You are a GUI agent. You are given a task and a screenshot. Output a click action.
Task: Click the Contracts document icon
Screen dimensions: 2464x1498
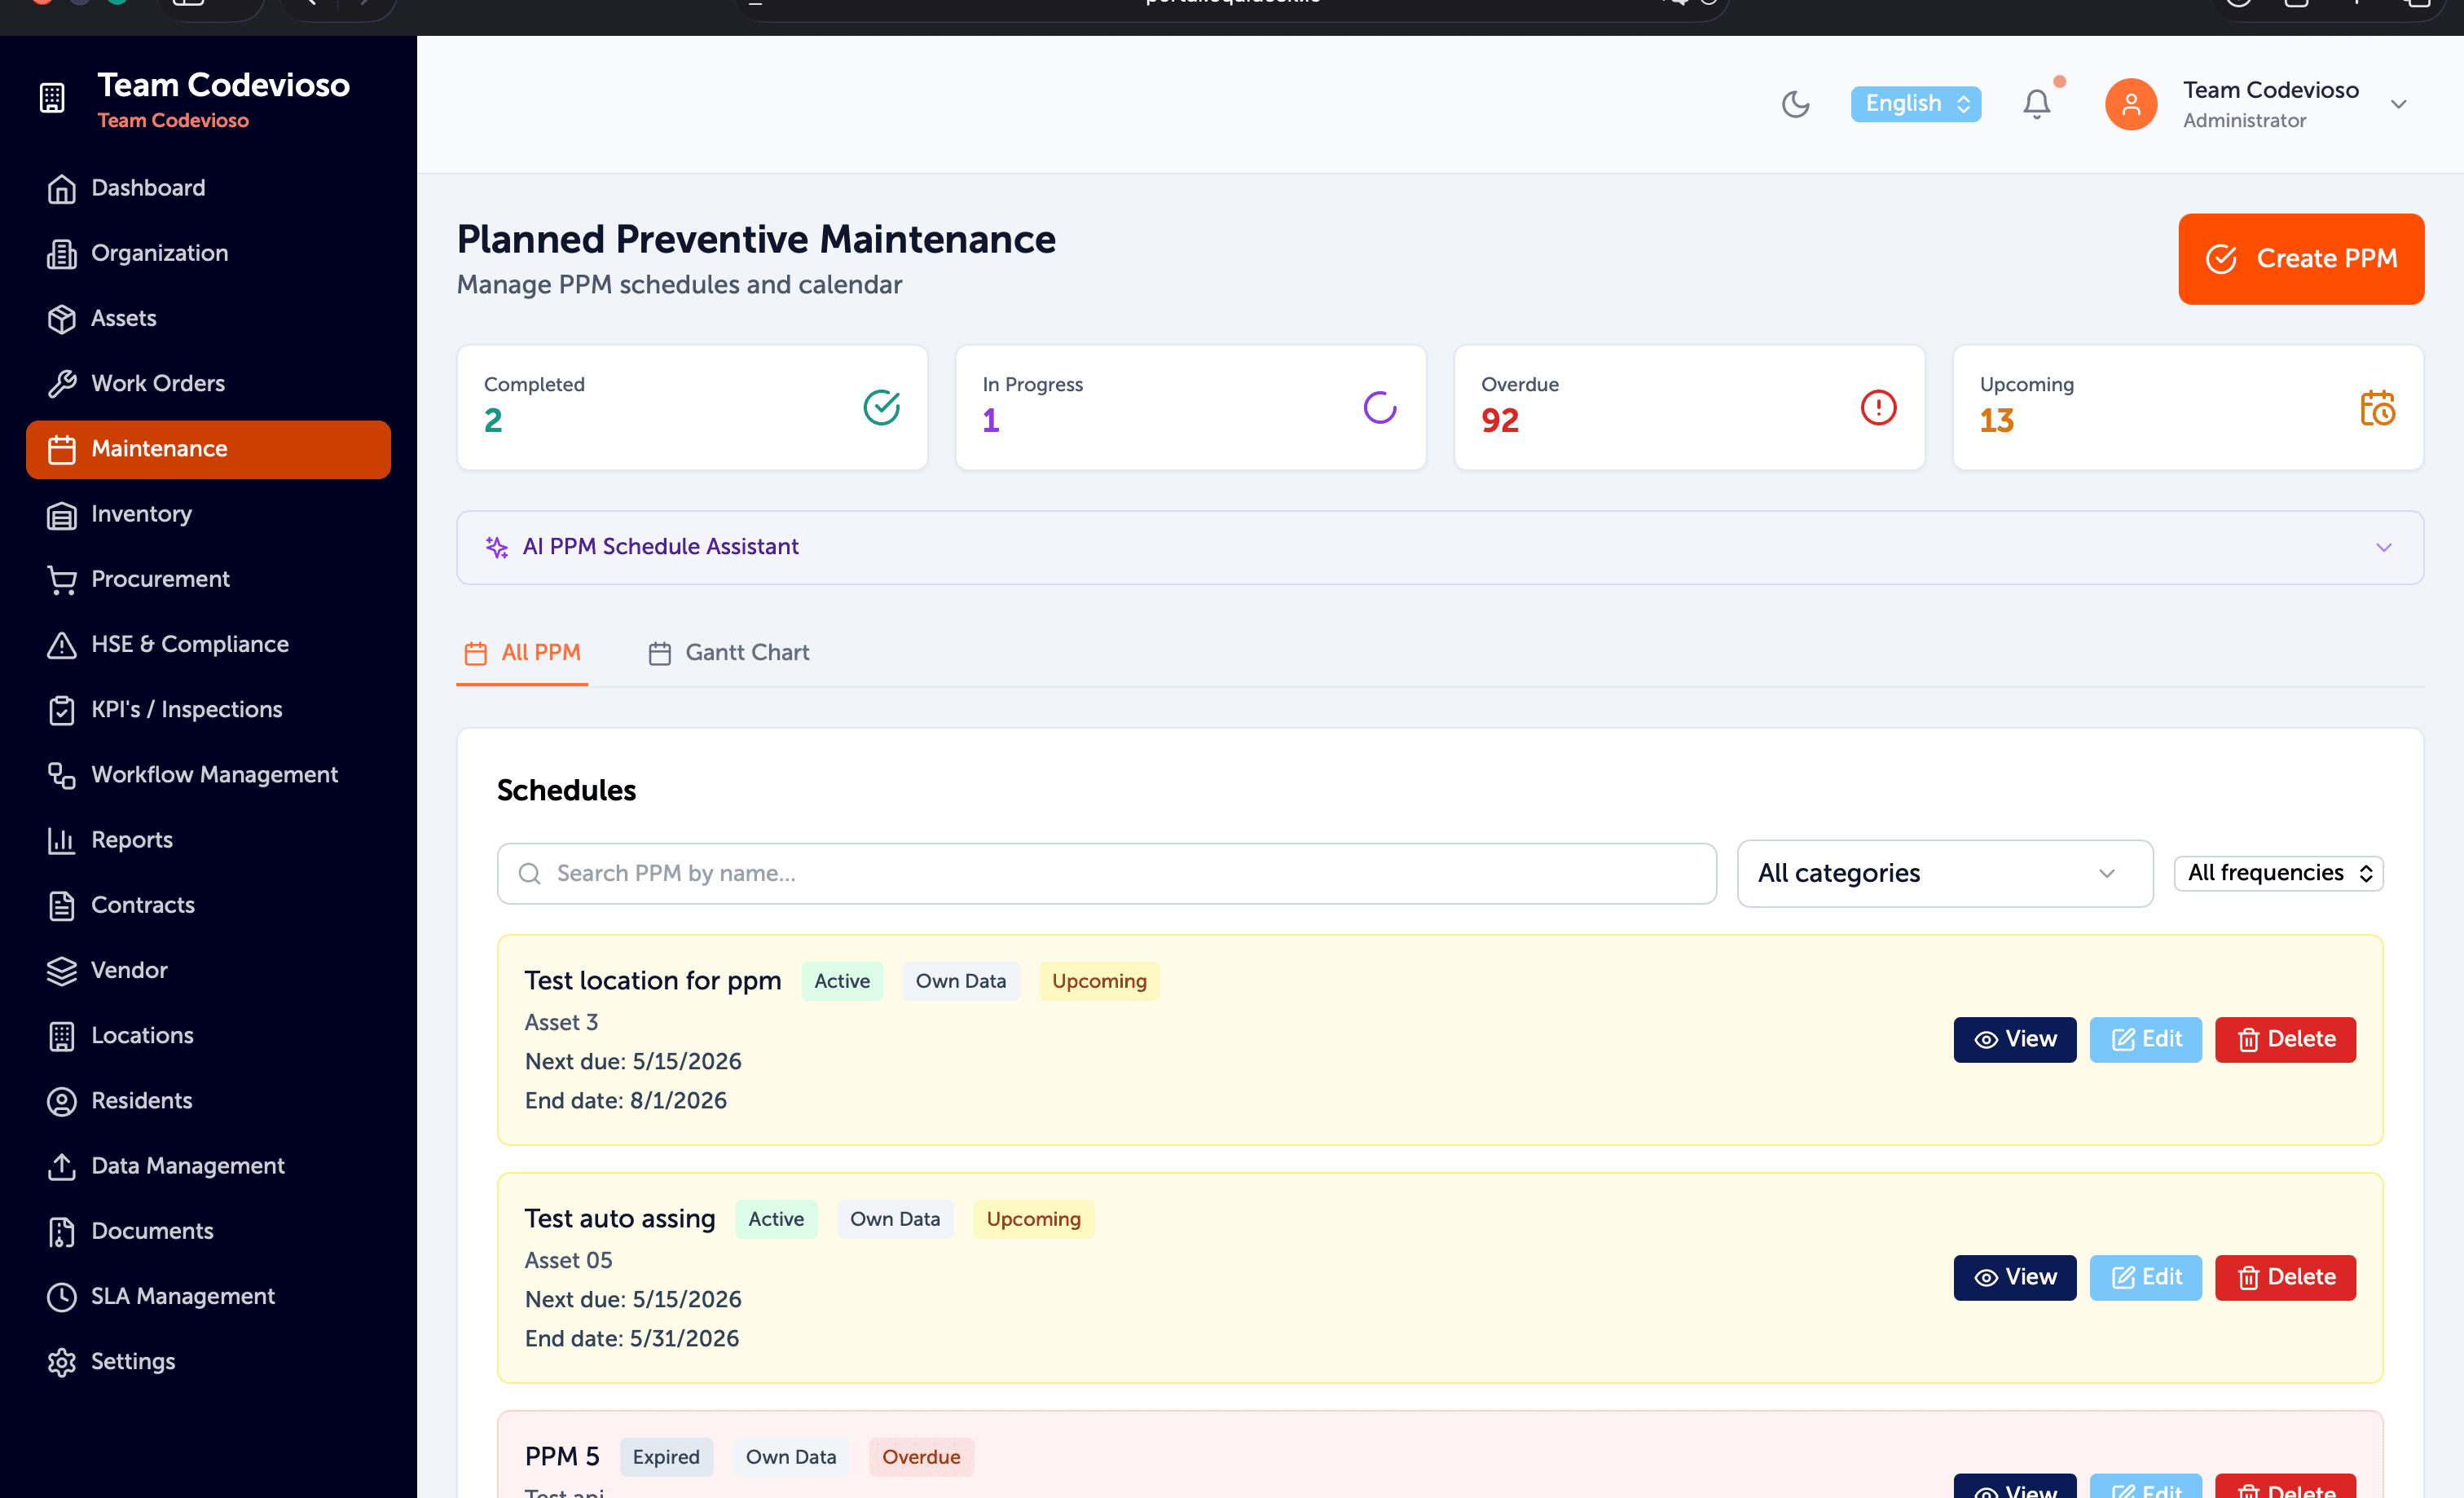click(62, 905)
